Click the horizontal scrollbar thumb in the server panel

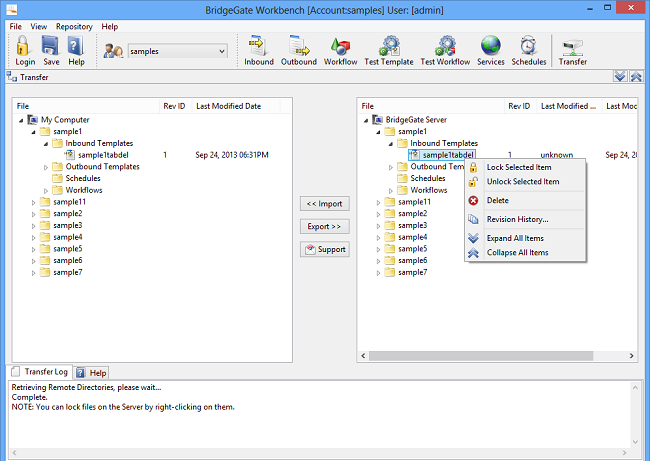[x=481, y=356]
